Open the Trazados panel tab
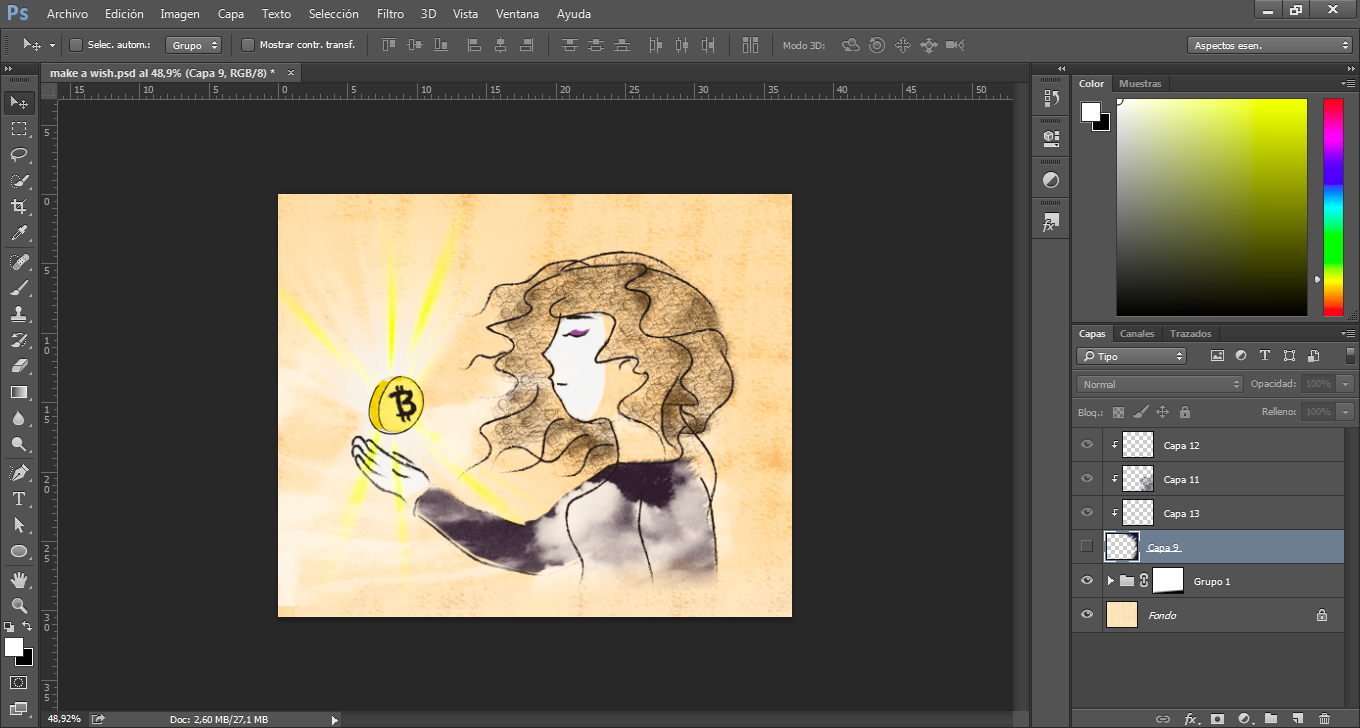The height and width of the screenshot is (728, 1360). pyautogui.click(x=1190, y=333)
